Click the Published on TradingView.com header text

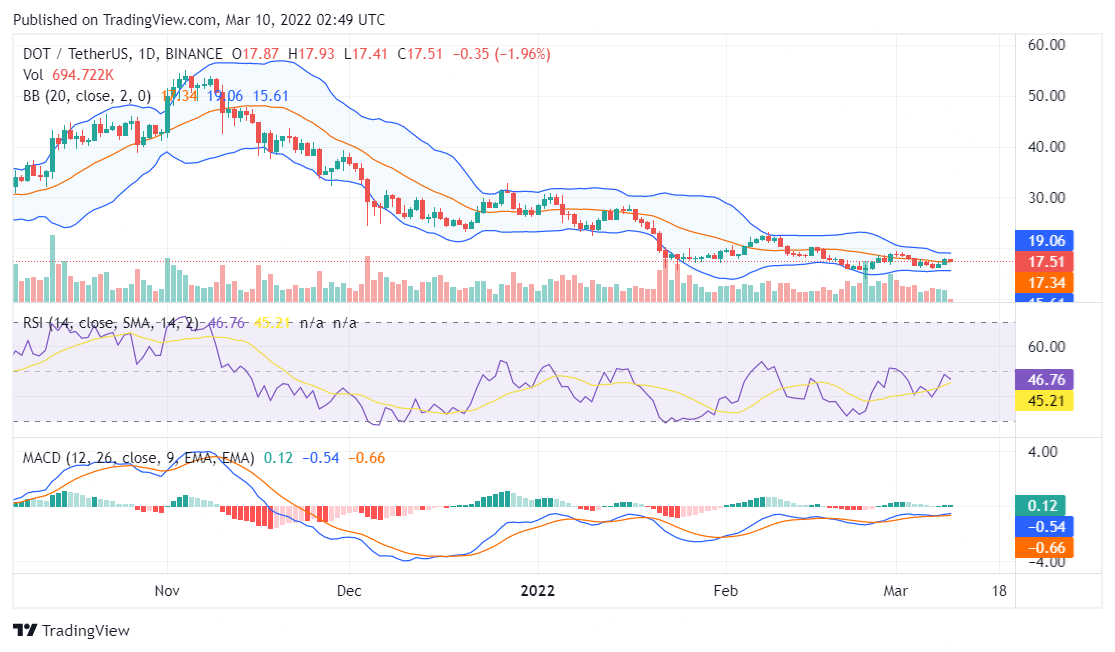point(198,20)
